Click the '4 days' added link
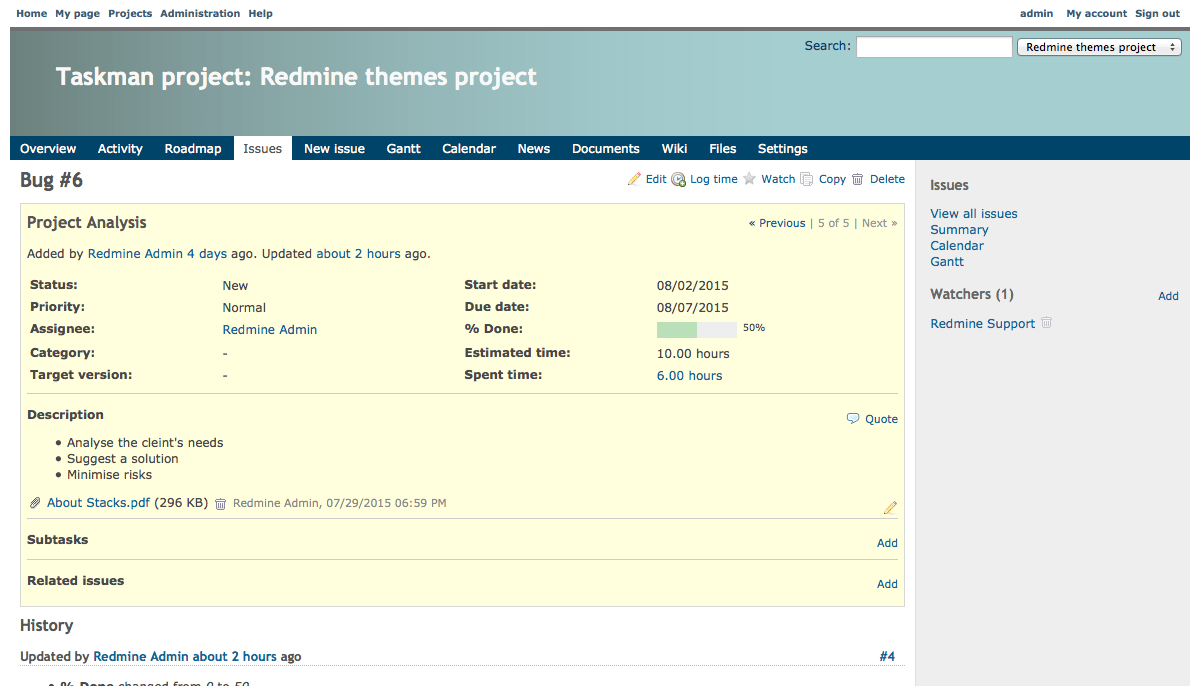The image size is (1200, 686). point(207,254)
